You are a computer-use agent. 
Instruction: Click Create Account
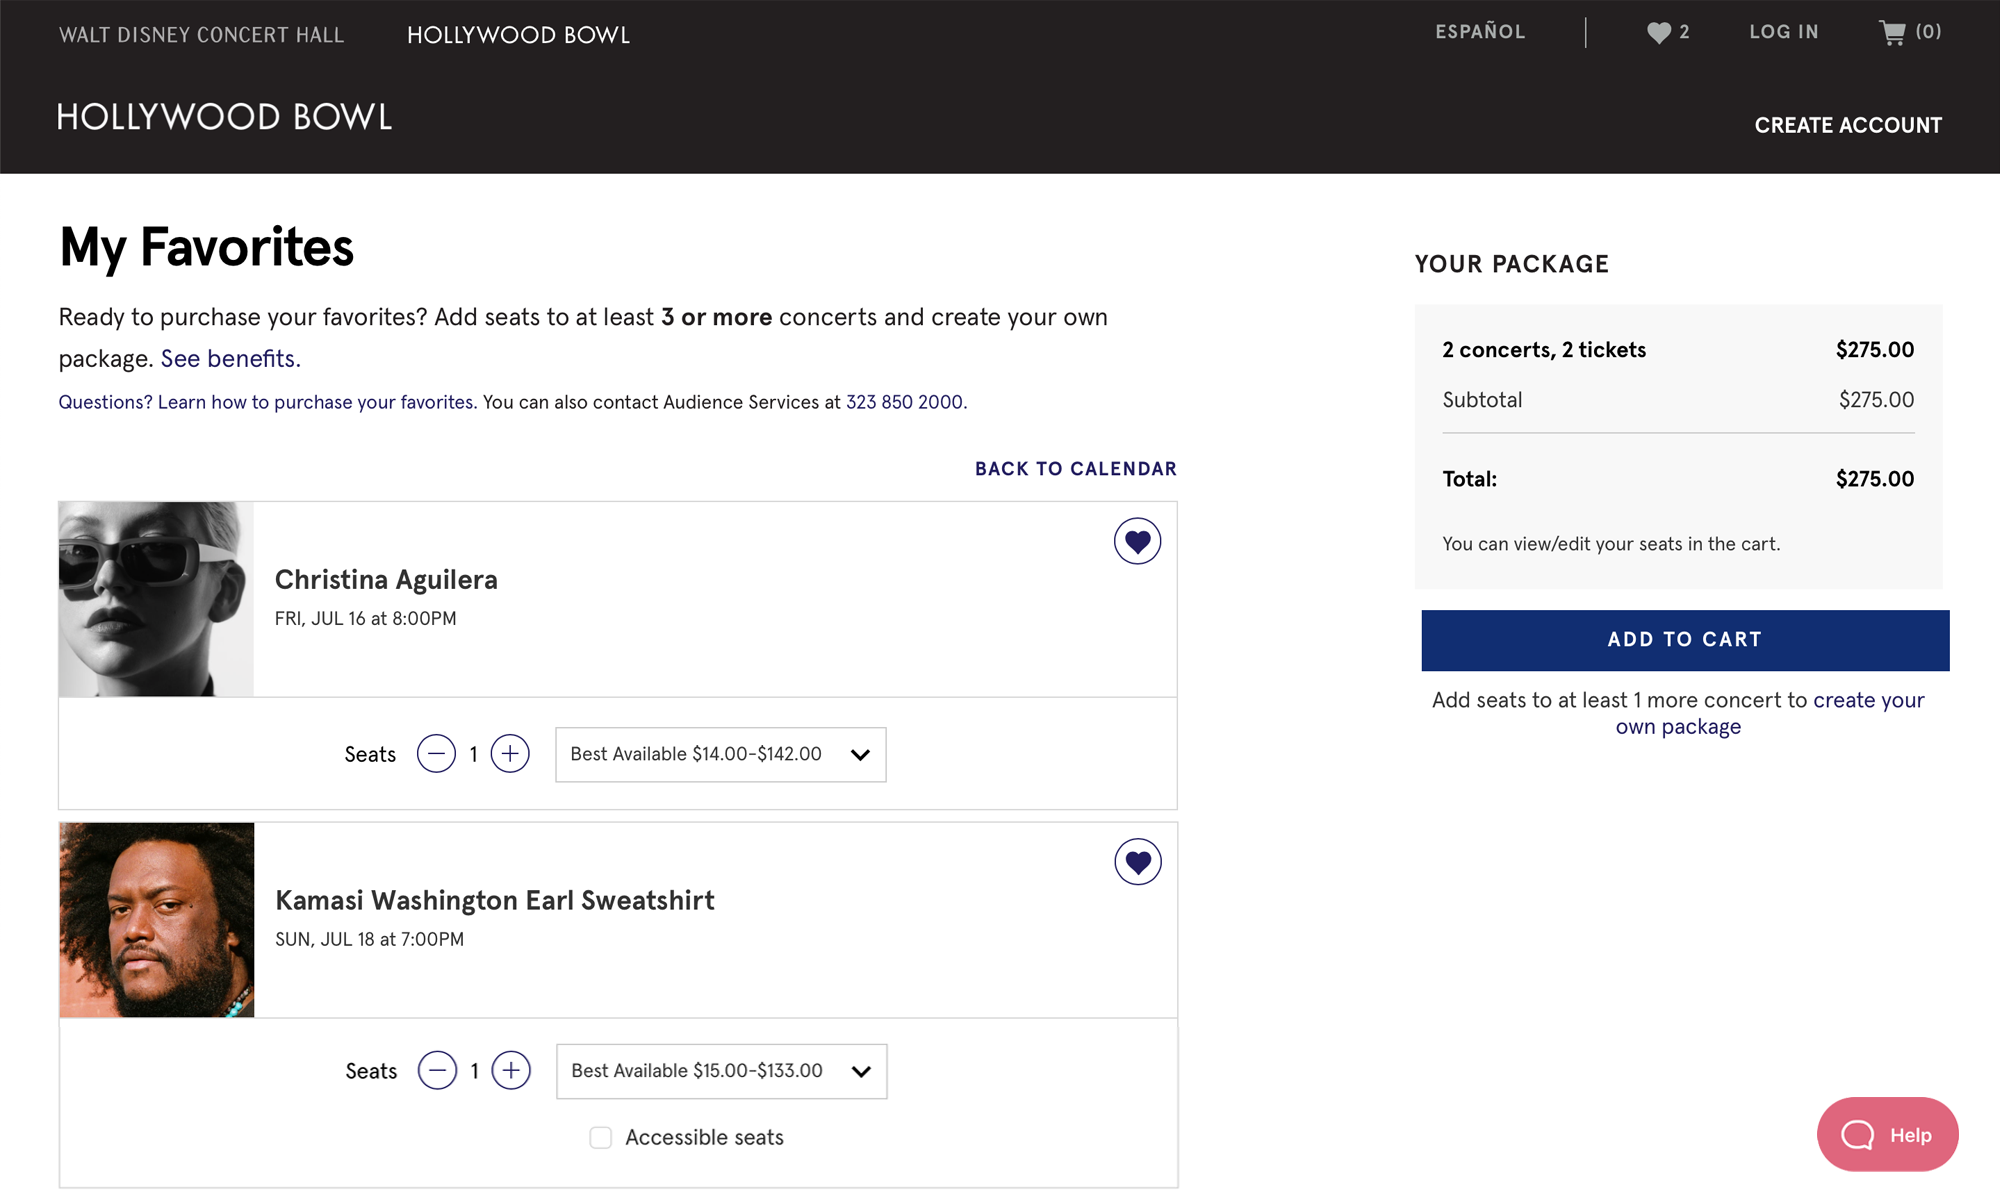coord(1848,125)
